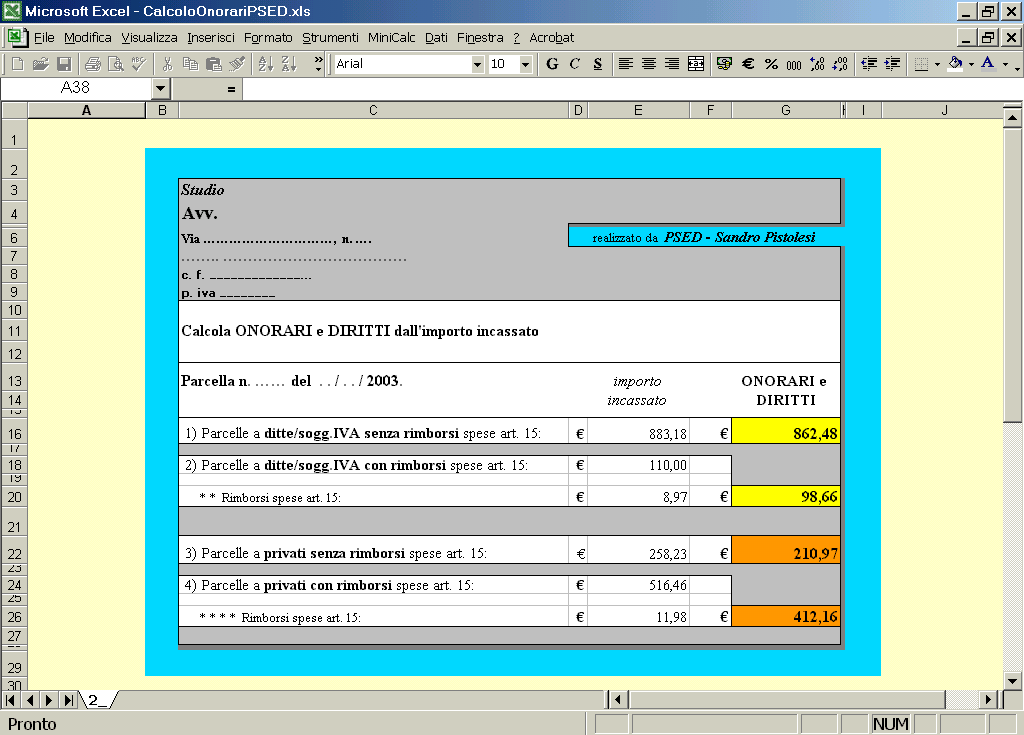Screen dimensions: 1024x735
Task: Apply percent style format
Action: pos(771,64)
